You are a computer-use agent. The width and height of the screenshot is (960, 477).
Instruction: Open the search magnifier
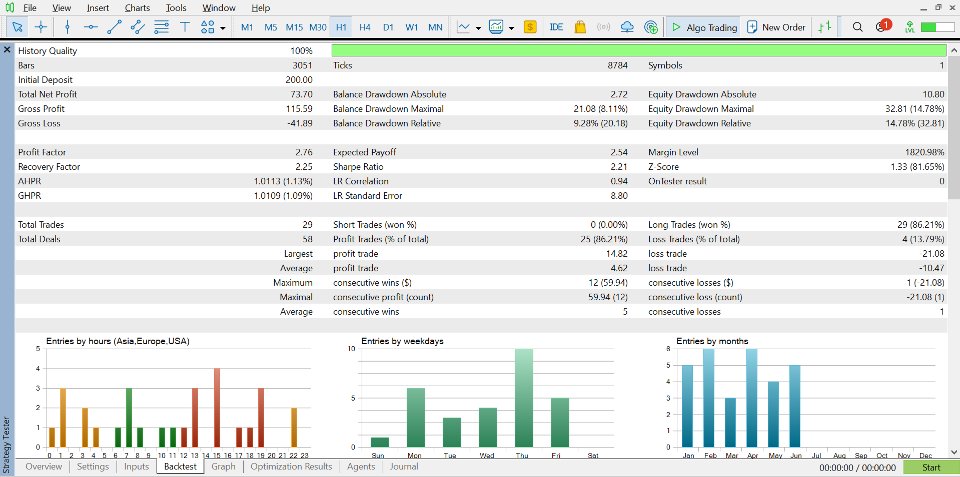(x=858, y=27)
